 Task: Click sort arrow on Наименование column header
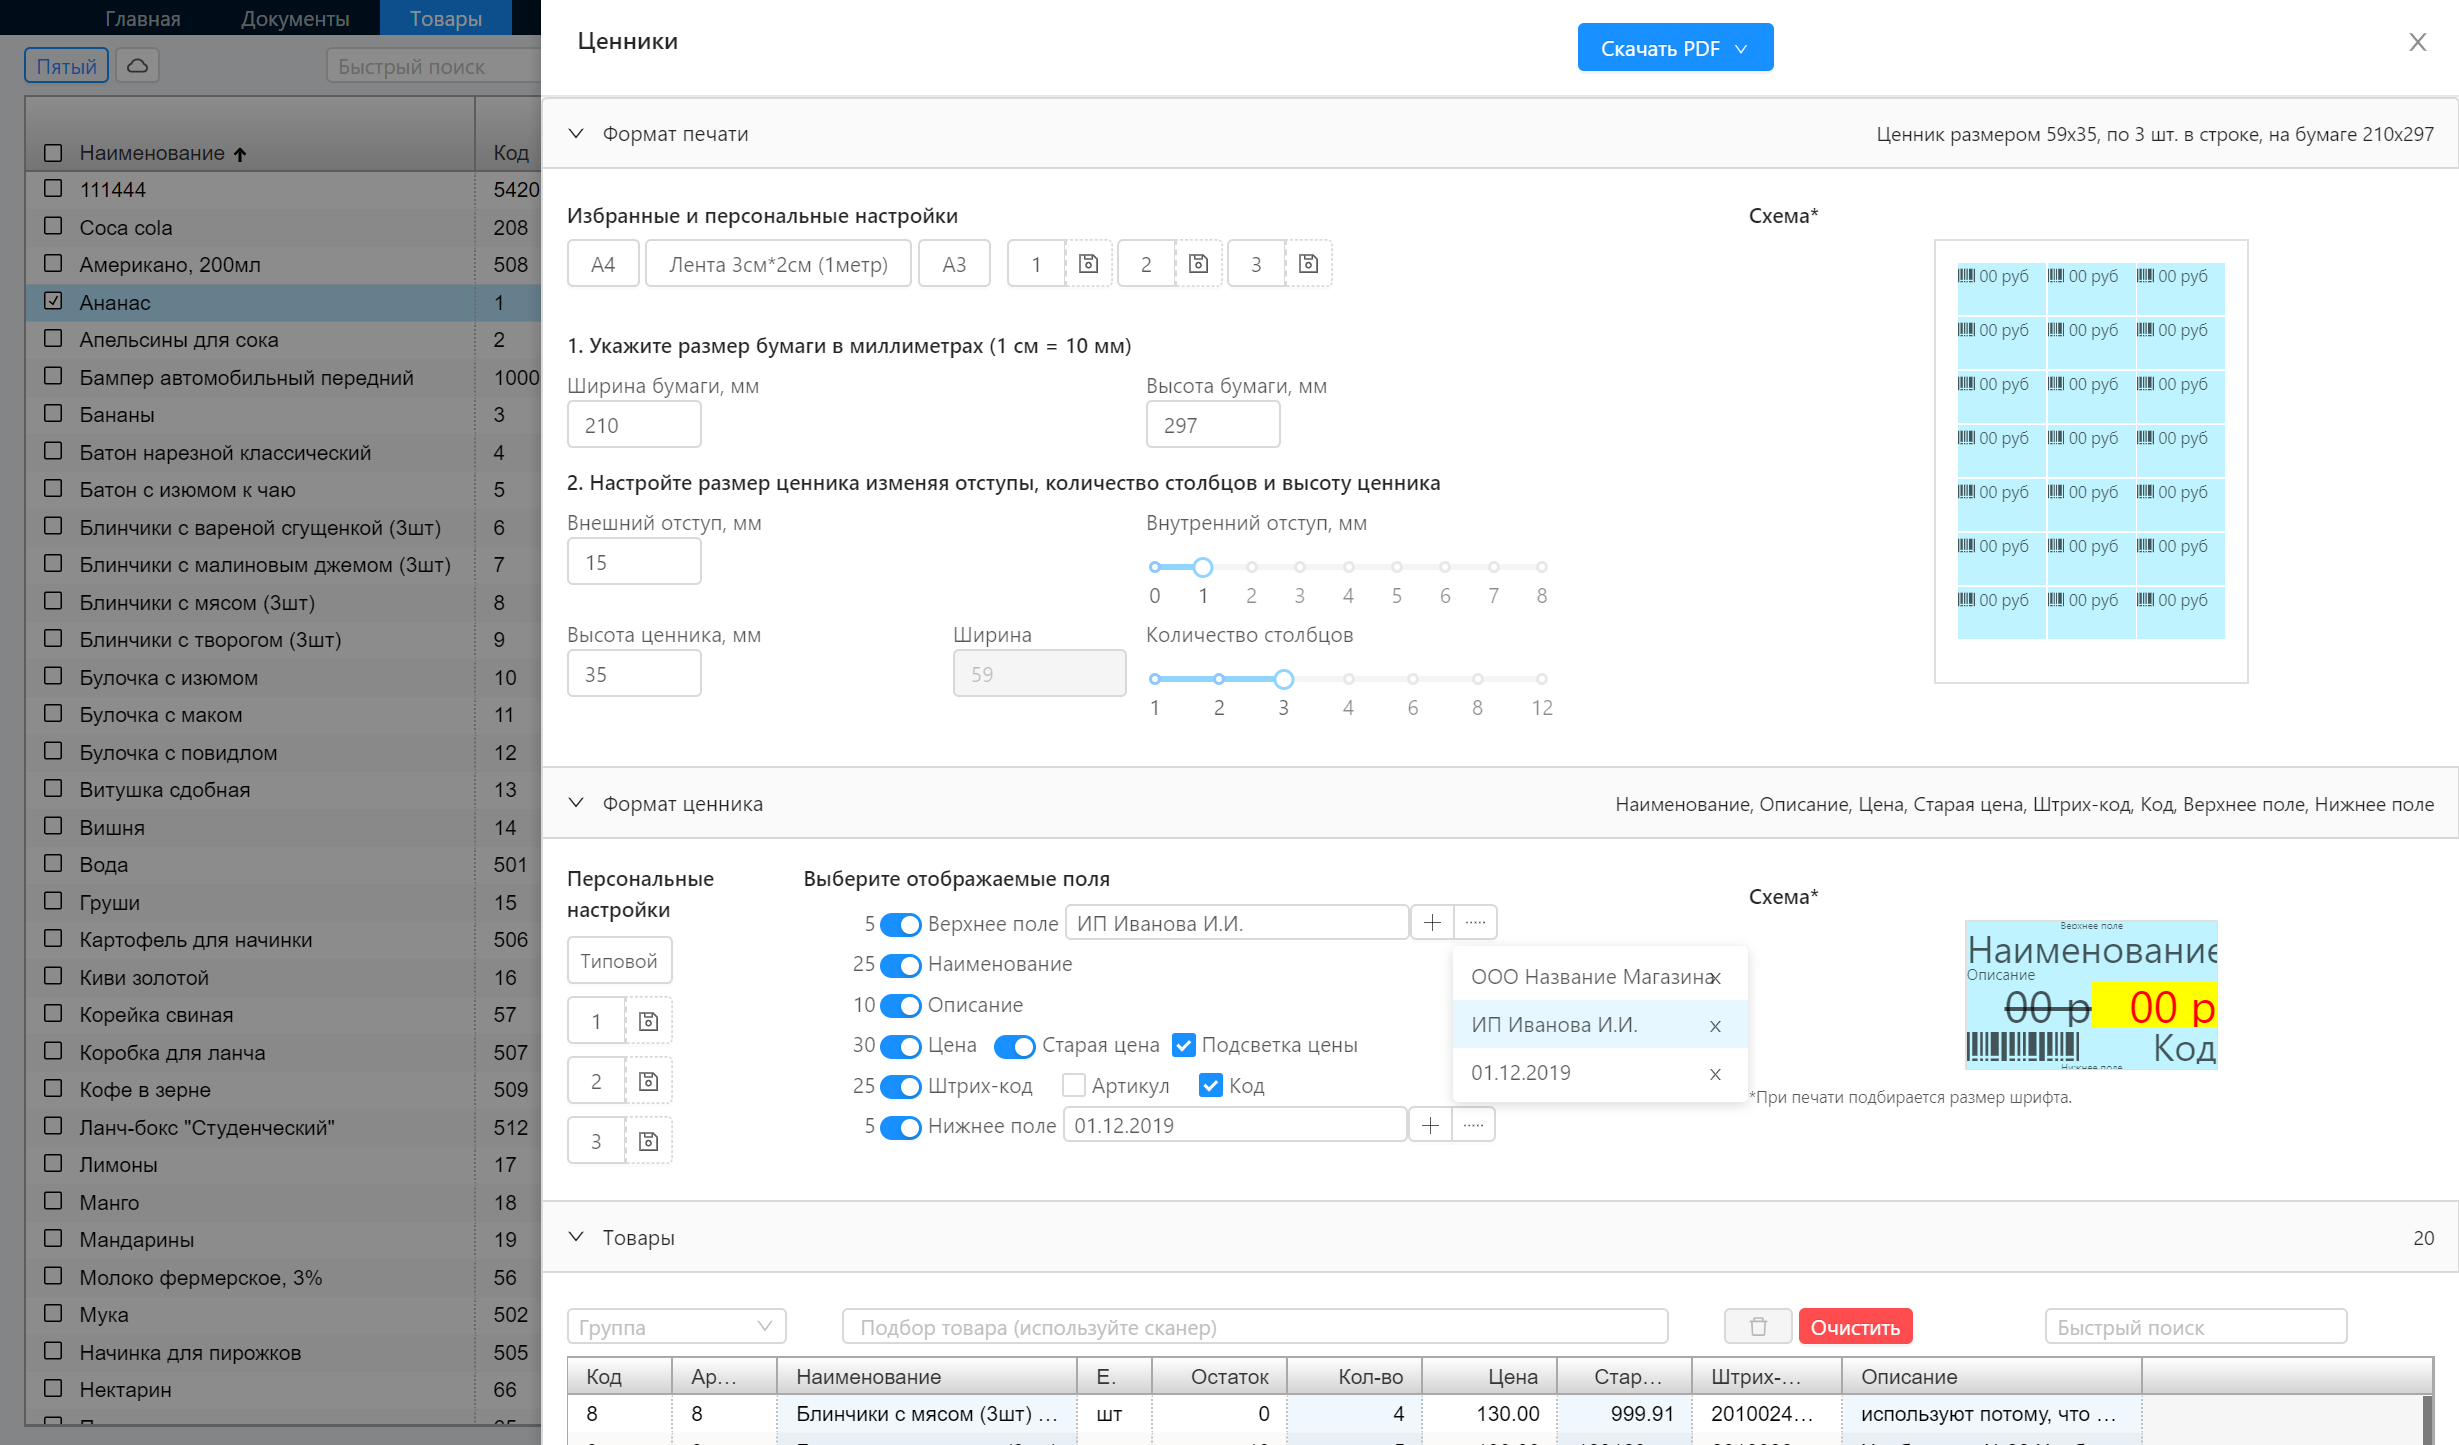(240, 154)
